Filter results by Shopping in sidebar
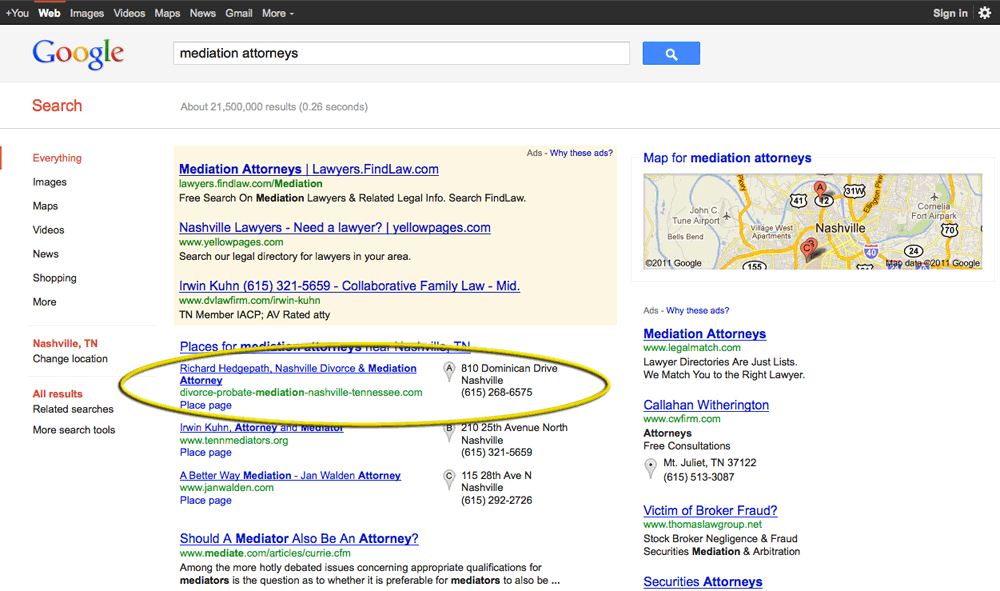Screen dimensions: 1000x591 pyautogui.click(x=55, y=278)
